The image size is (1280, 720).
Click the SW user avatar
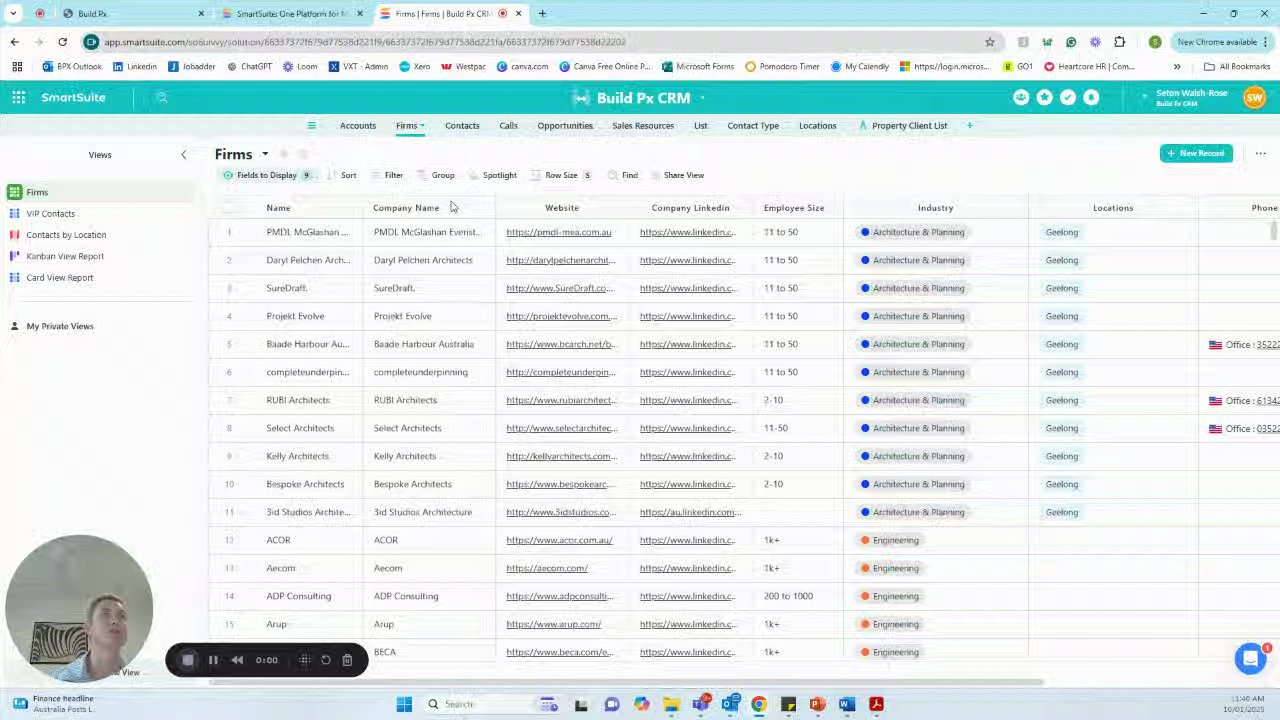click(x=1254, y=97)
